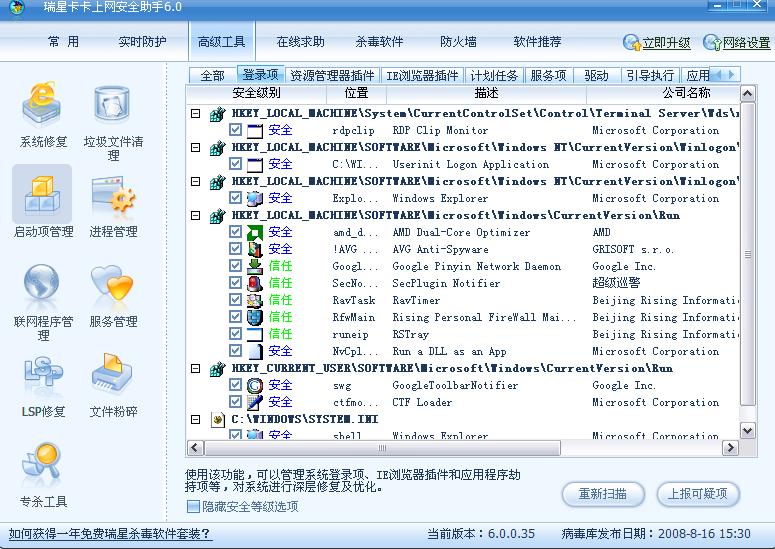Uncheck the AVG Anti-Spyware startup entry
Viewport: 775px width, 549px height.
[x=235, y=249]
